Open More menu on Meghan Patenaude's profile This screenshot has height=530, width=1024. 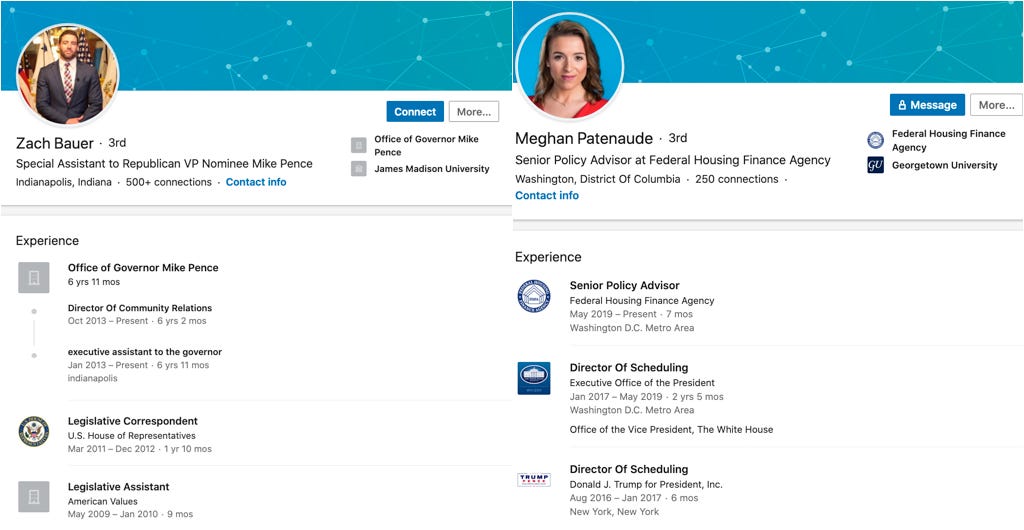[x=996, y=105]
